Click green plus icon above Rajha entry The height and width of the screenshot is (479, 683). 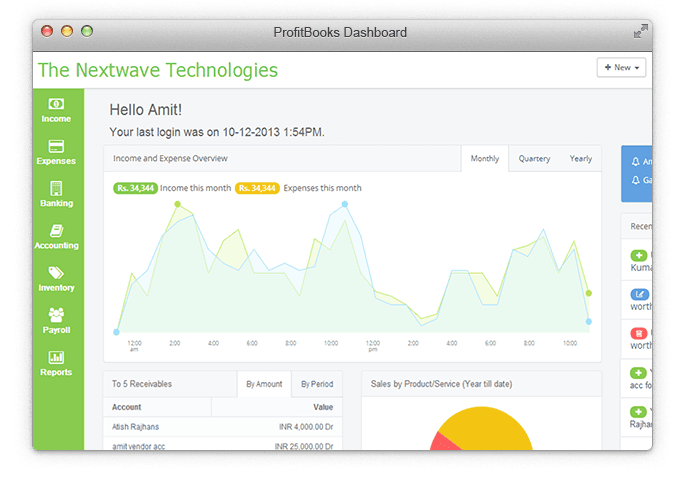[638, 412]
